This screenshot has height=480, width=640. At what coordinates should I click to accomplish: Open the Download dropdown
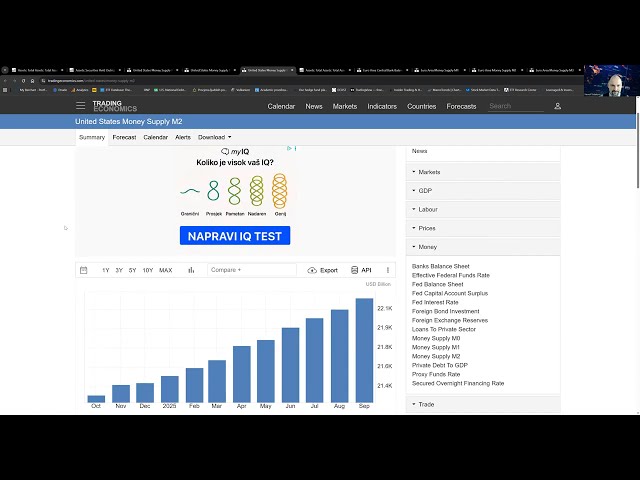coord(215,137)
